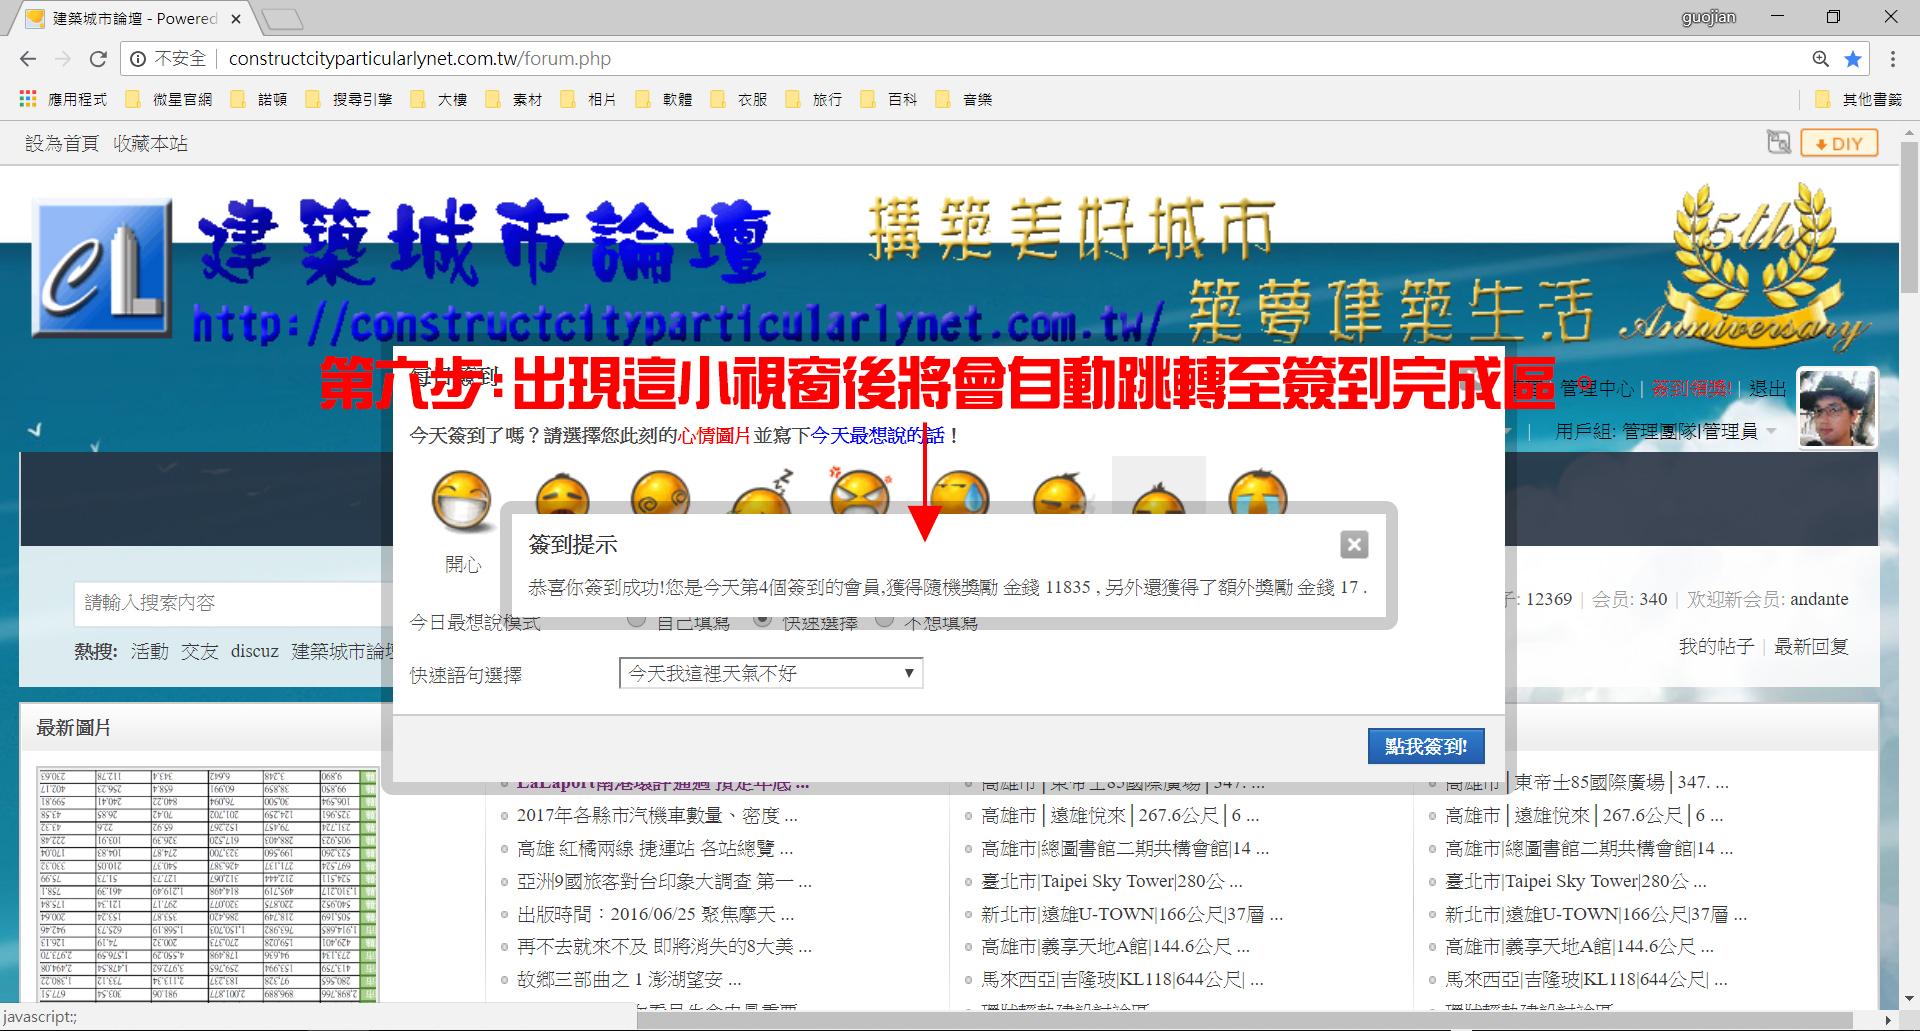Bookmark this page with the star icon

coord(1853,59)
